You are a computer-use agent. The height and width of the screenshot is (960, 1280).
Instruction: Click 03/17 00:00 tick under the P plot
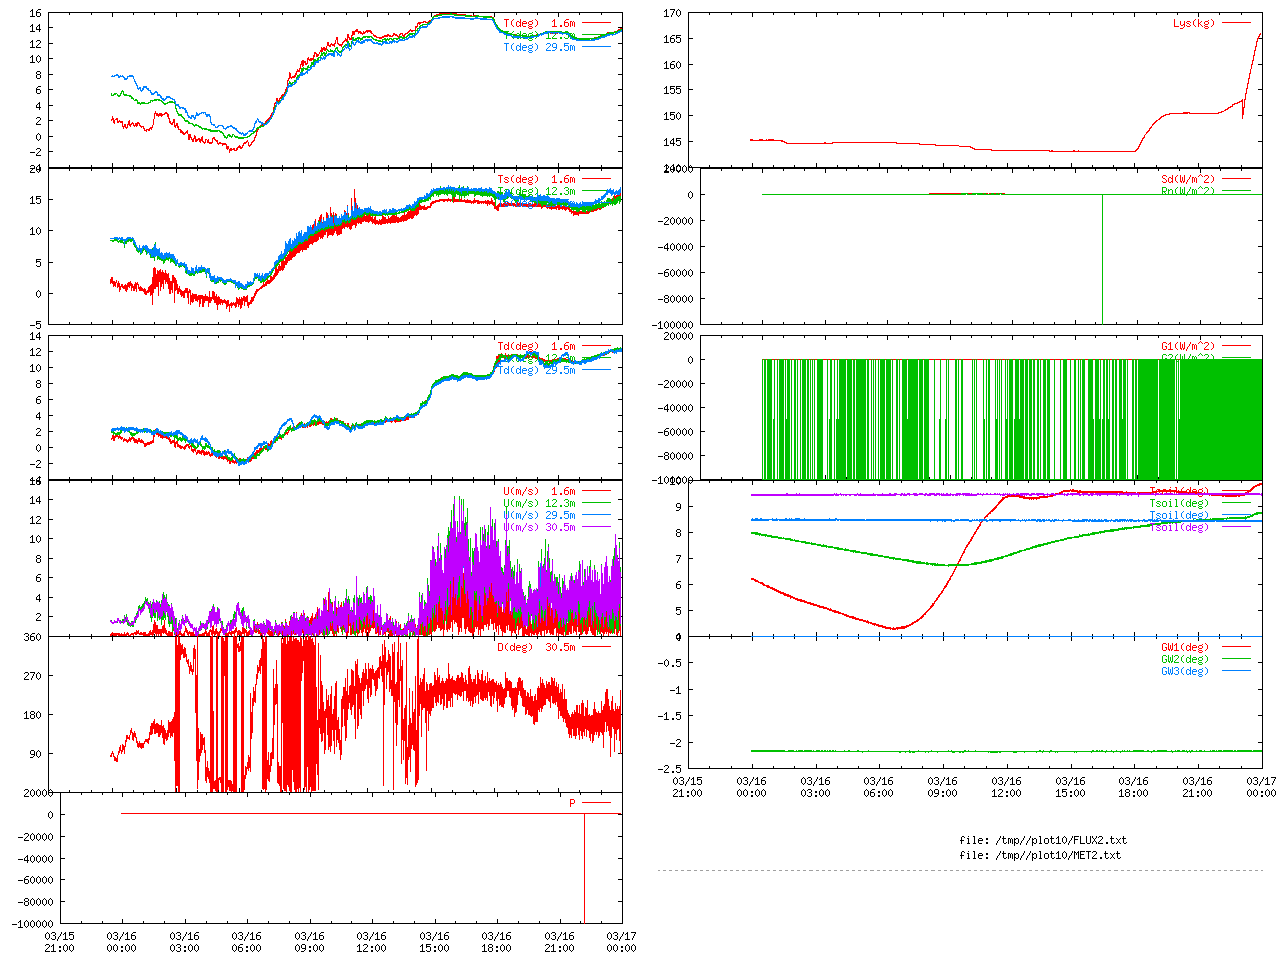click(x=621, y=942)
